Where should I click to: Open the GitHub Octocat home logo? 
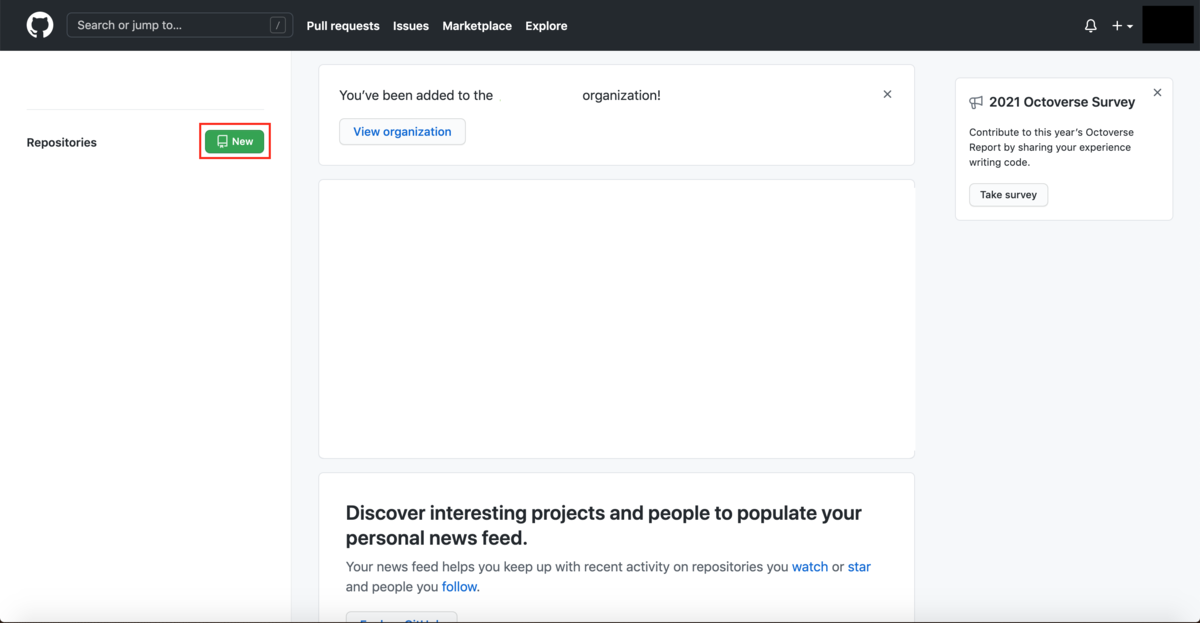(40, 25)
